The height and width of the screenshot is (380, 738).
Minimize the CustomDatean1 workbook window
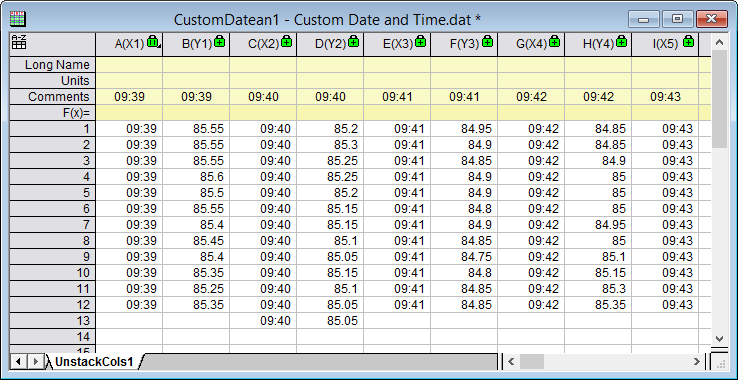click(644, 19)
